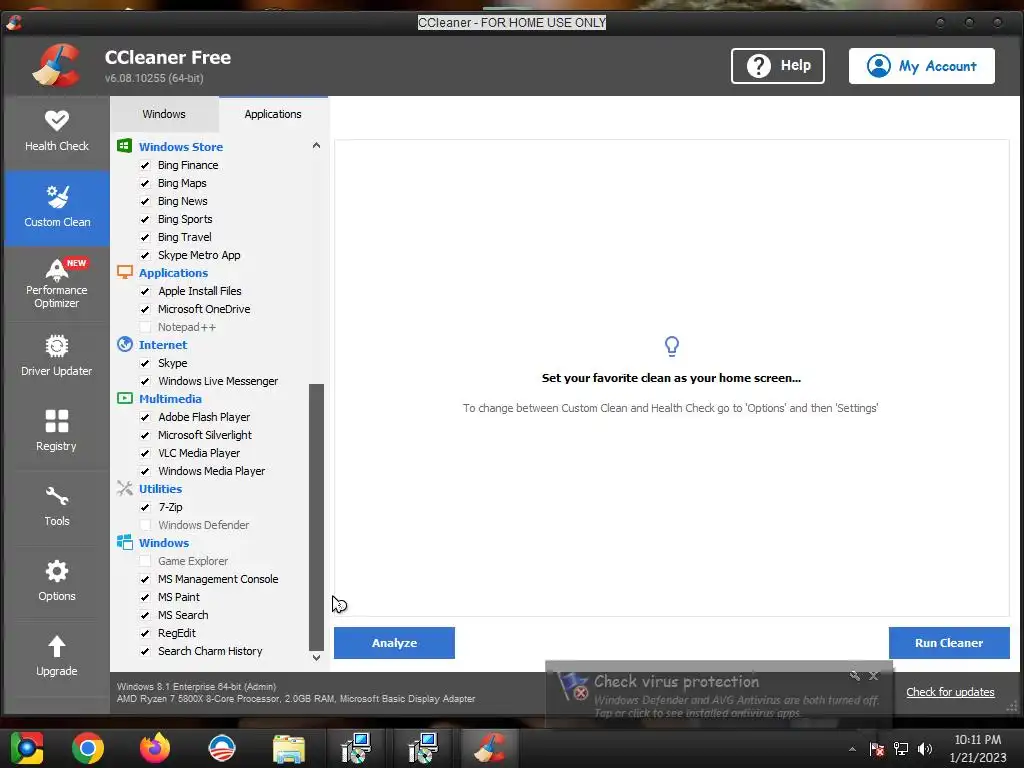Toggle the Skype Metro App checkbox
Viewport: 1024px width, 768px height.
tap(145, 255)
